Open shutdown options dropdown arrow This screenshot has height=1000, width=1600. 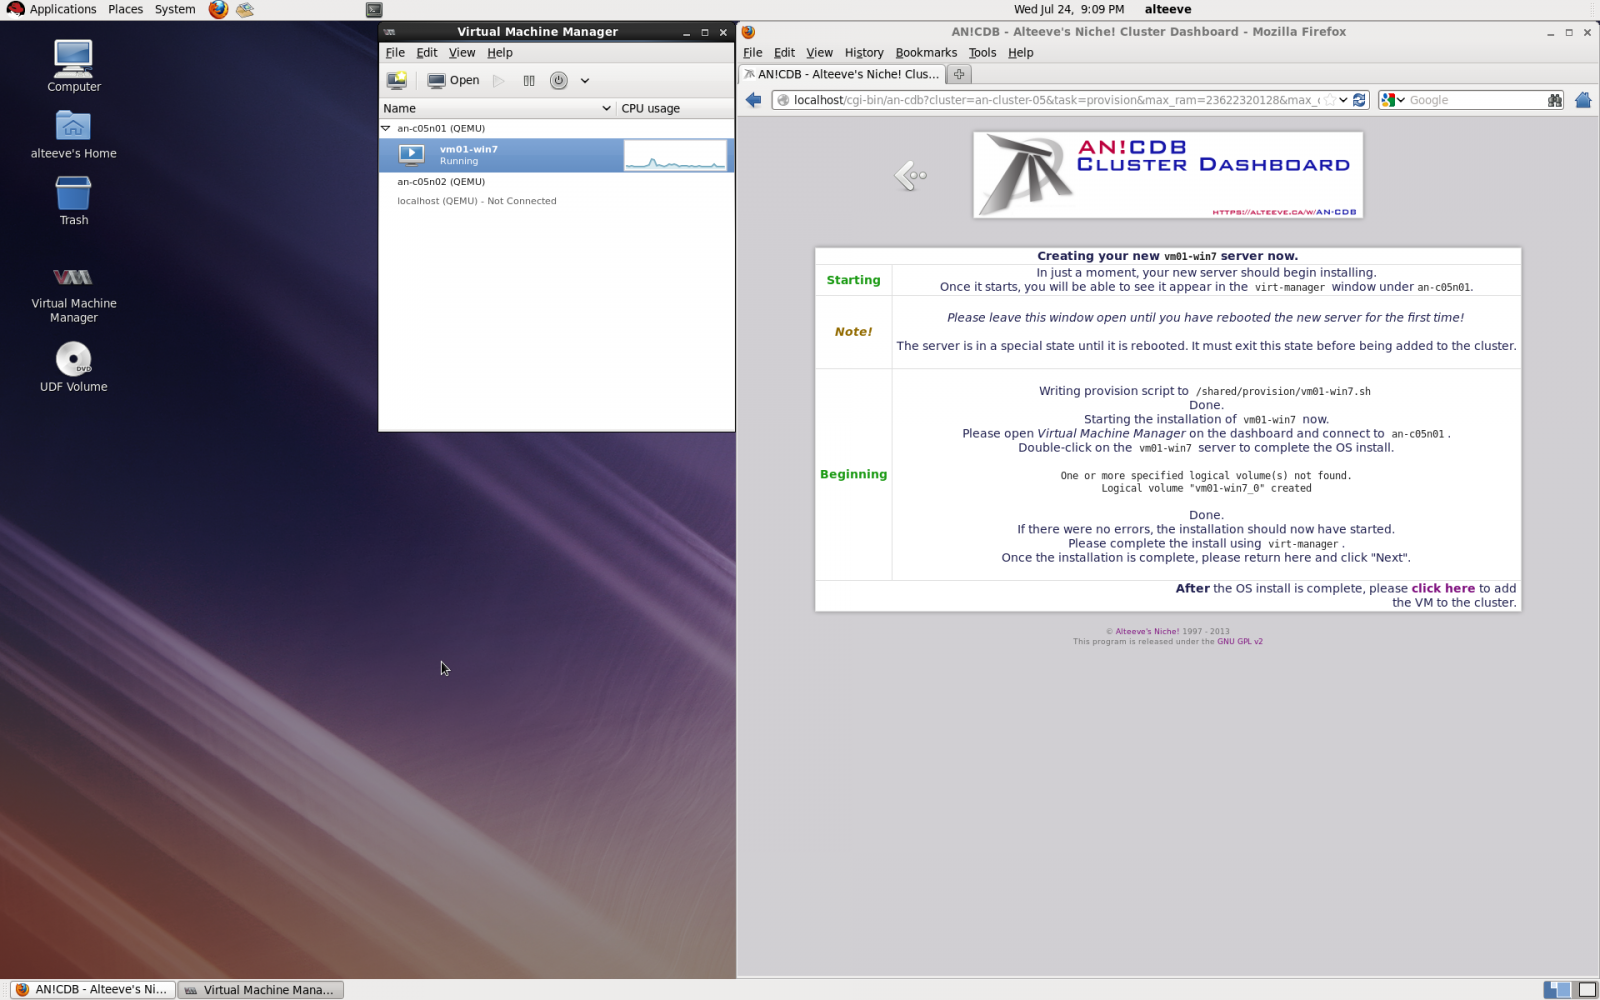585,81
